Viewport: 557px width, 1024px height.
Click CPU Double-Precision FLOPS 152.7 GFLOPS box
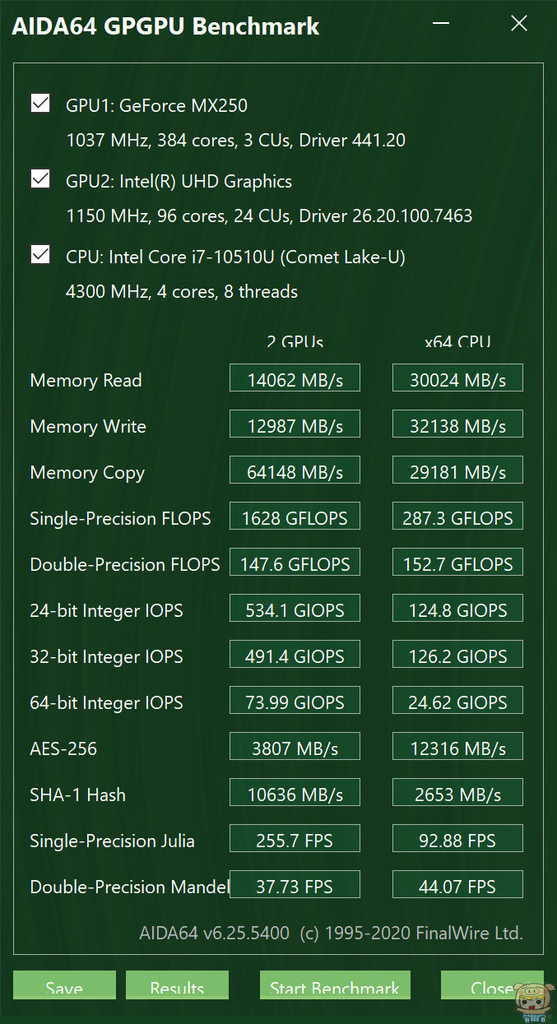(x=457, y=562)
